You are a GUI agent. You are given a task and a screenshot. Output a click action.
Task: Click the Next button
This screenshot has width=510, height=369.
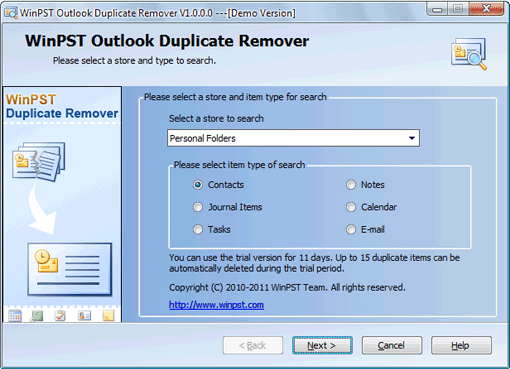click(322, 345)
